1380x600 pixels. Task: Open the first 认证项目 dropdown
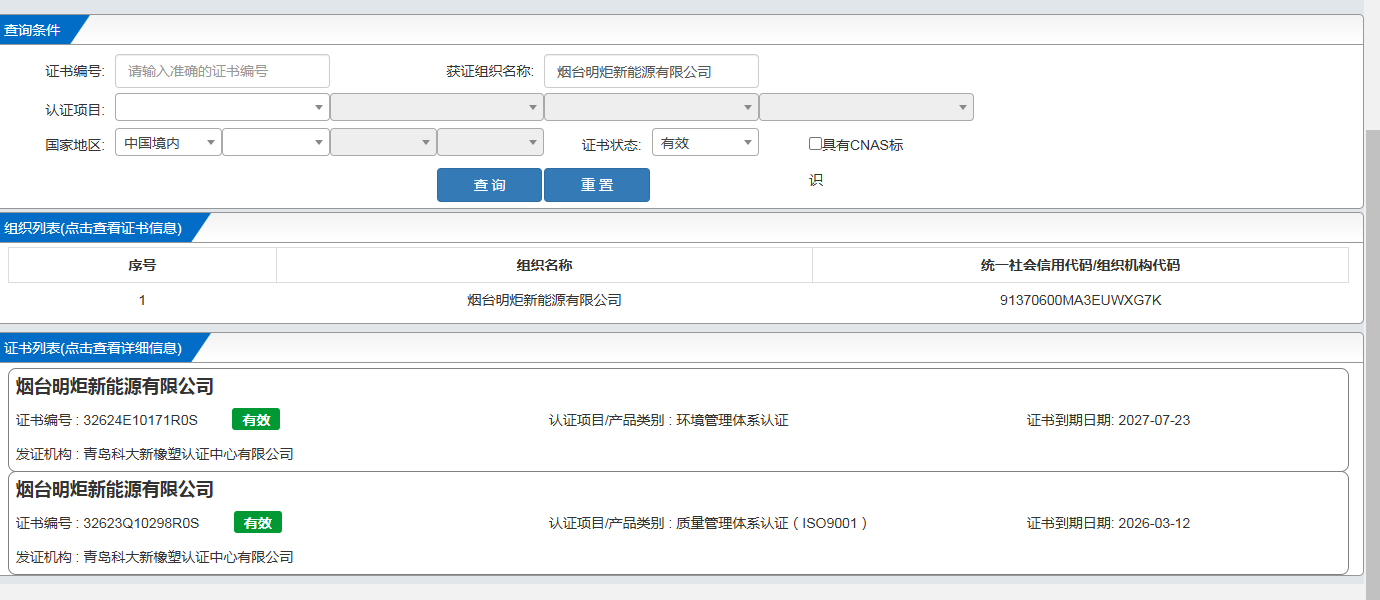coord(222,107)
